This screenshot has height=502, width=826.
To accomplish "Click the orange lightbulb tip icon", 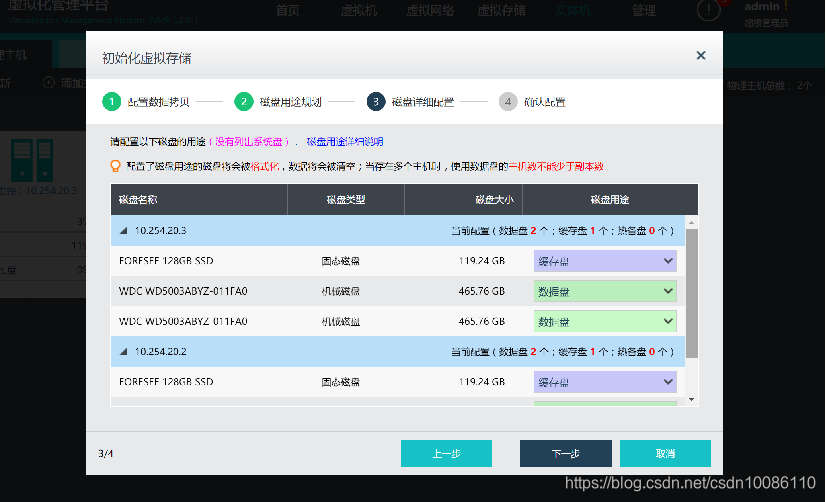I will [x=115, y=166].
